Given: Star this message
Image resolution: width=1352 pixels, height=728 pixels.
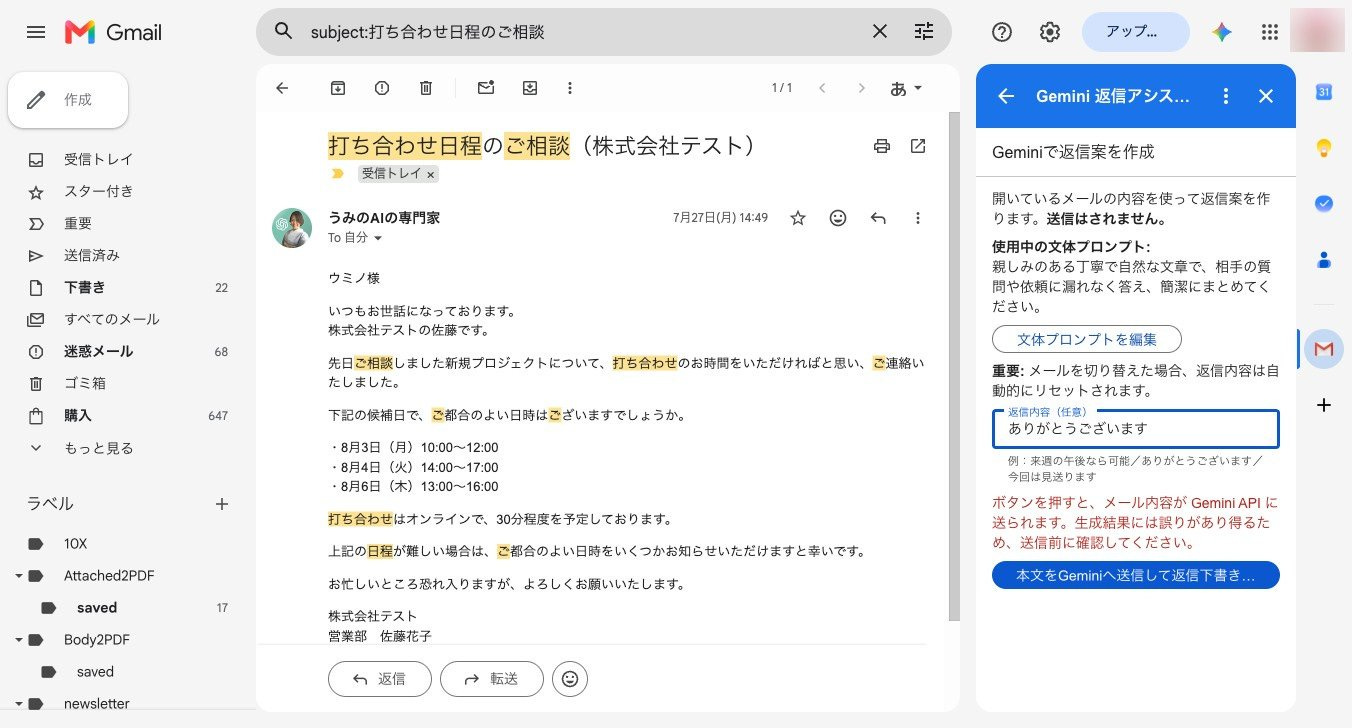Looking at the screenshot, I should [798, 218].
